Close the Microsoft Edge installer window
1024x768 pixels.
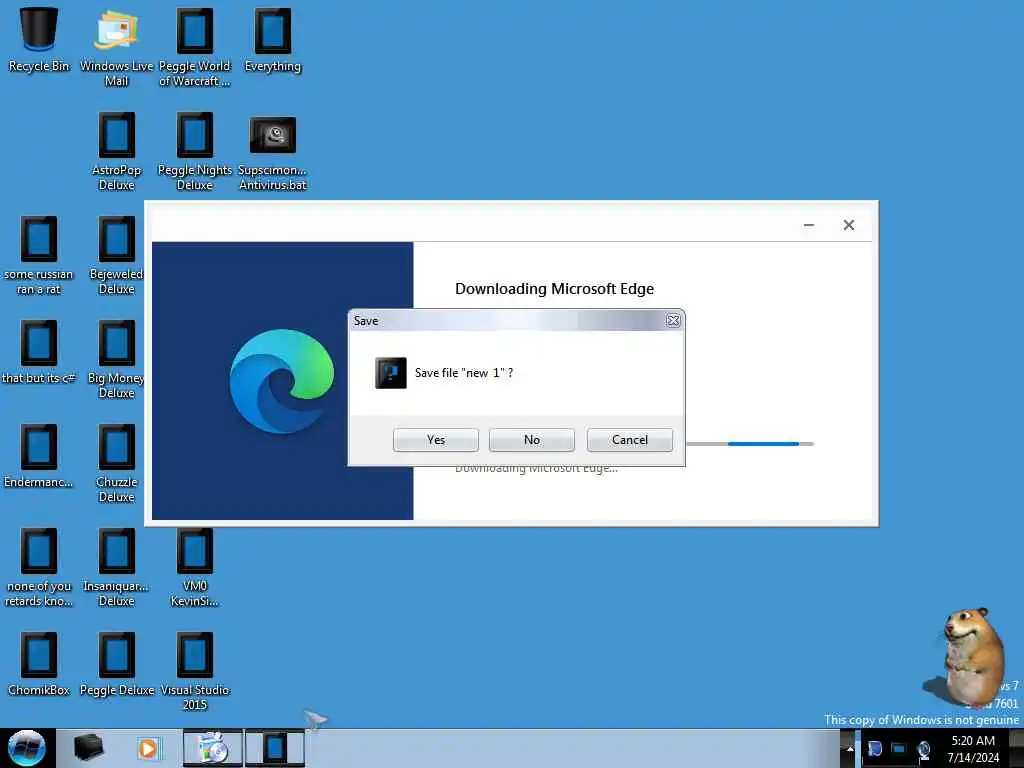(848, 225)
